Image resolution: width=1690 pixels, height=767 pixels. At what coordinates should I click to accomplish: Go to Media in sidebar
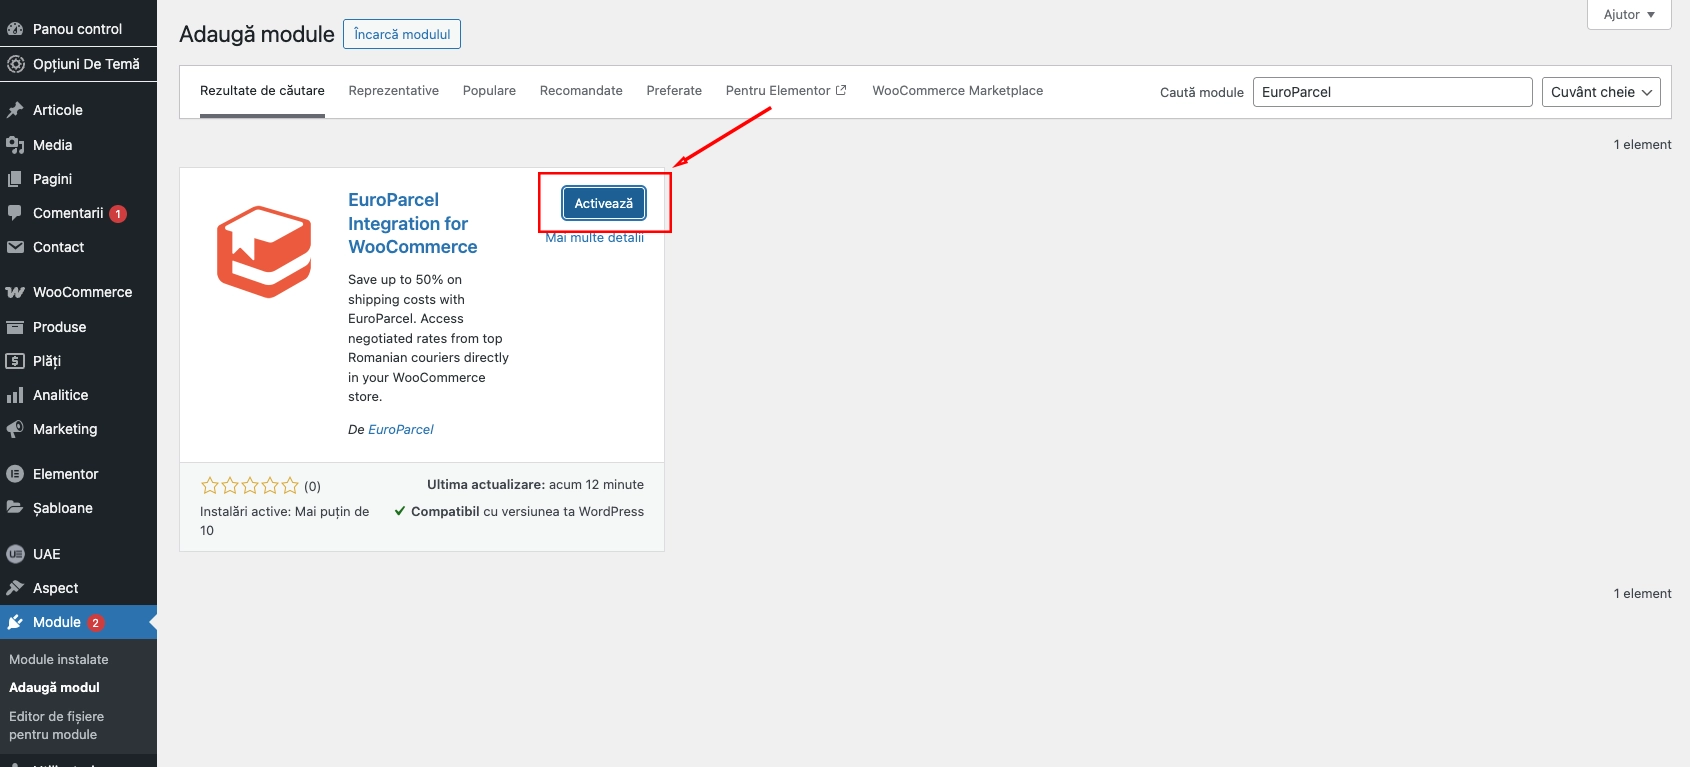(x=52, y=145)
